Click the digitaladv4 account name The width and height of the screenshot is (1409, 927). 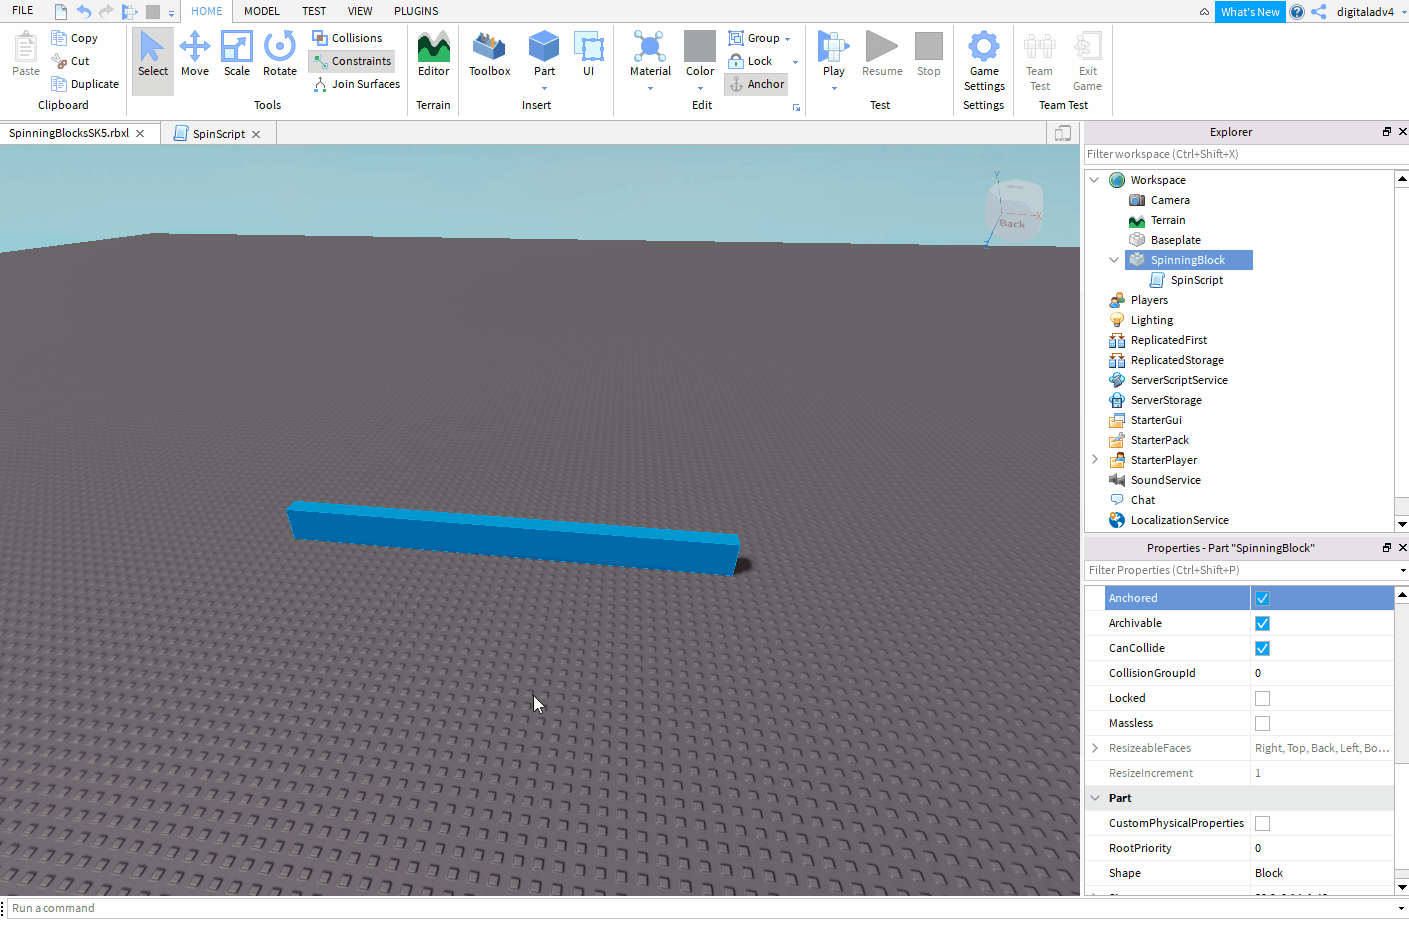tap(1365, 12)
